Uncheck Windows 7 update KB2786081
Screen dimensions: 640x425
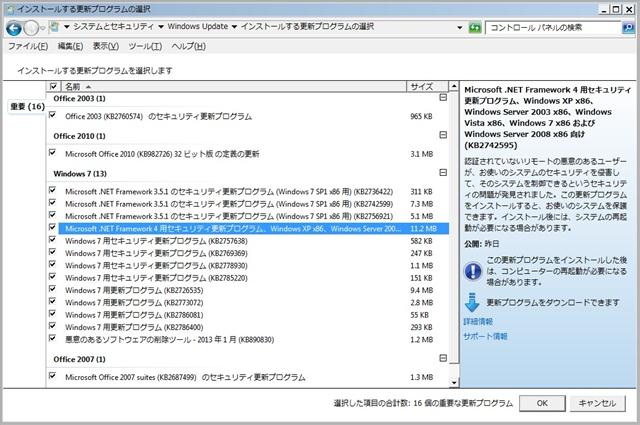(52, 314)
